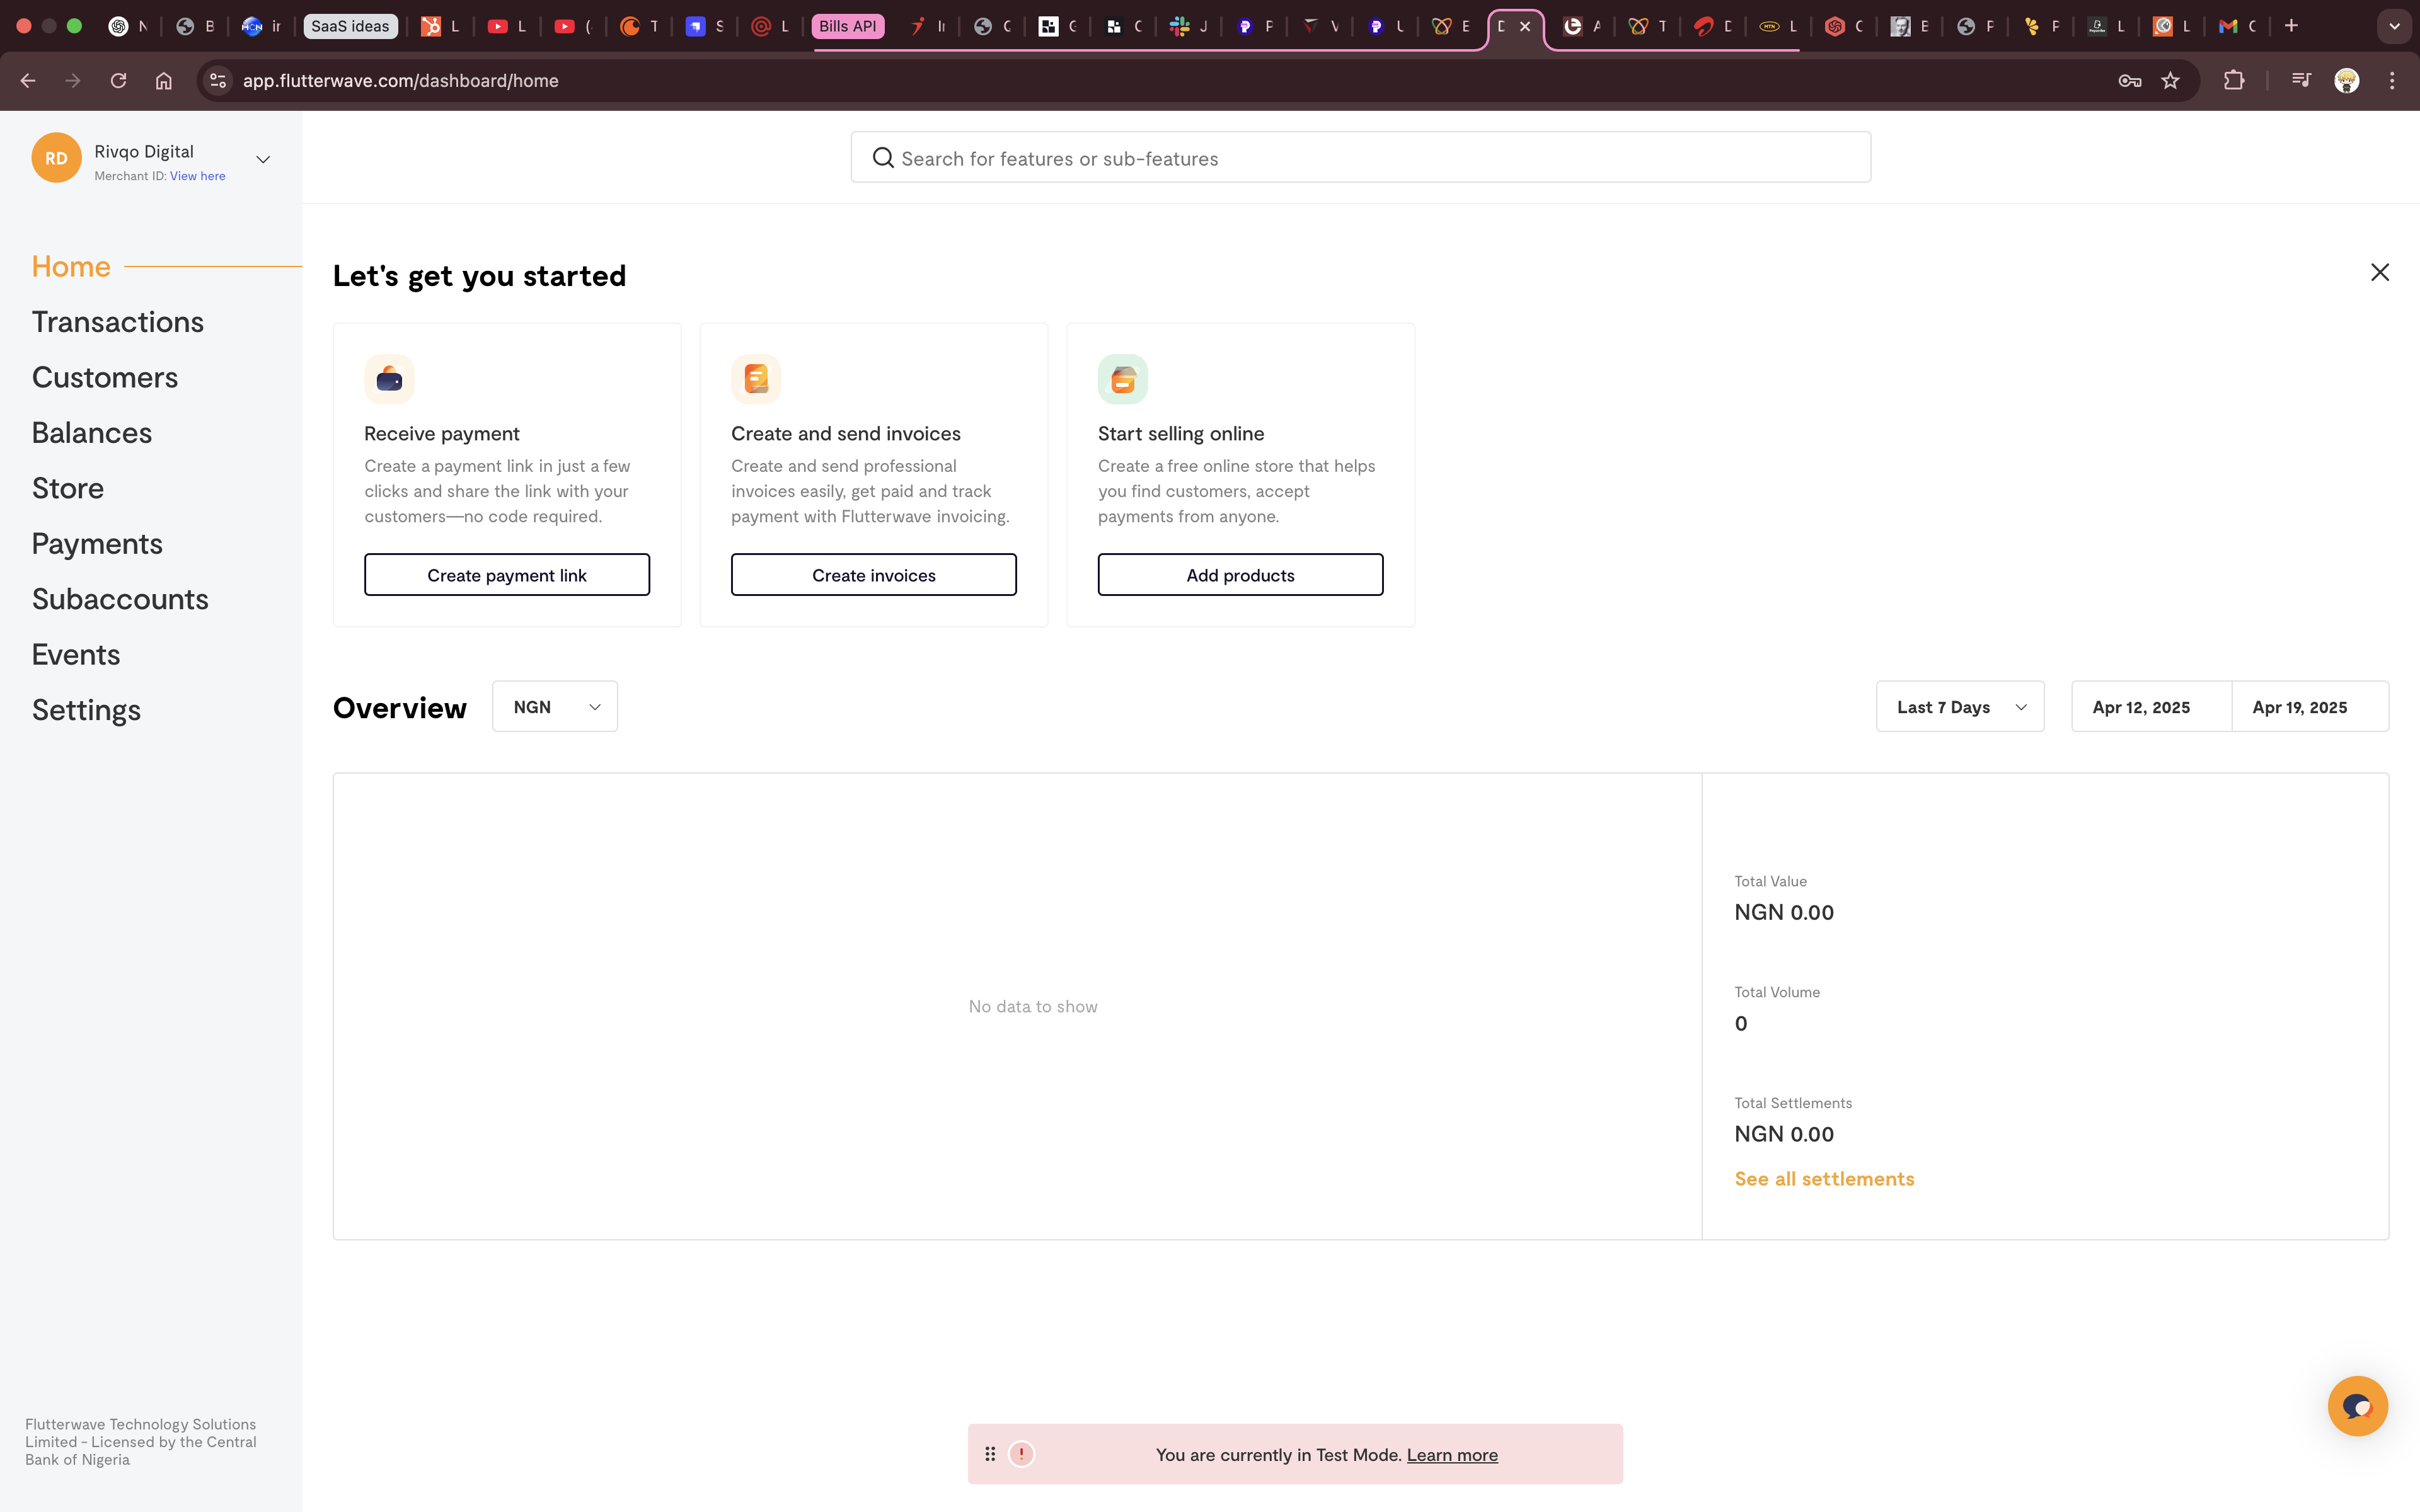Open the browser extensions puzzle icon
This screenshot has height=1512, width=2420.
(x=2234, y=81)
